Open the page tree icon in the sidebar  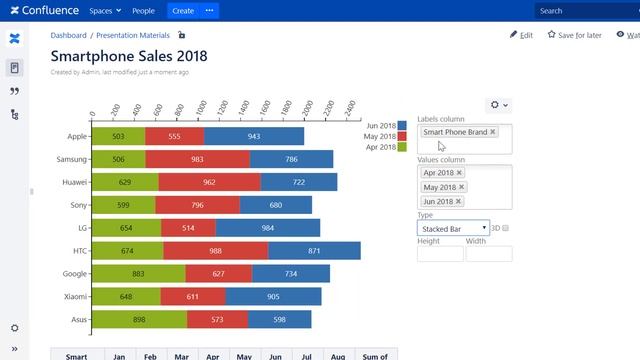point(15,115)
